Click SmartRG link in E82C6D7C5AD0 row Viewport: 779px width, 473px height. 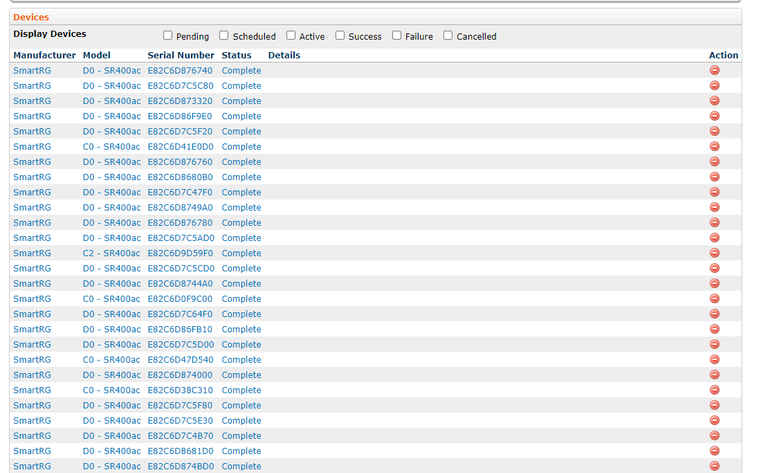click(x=32, y=238)
